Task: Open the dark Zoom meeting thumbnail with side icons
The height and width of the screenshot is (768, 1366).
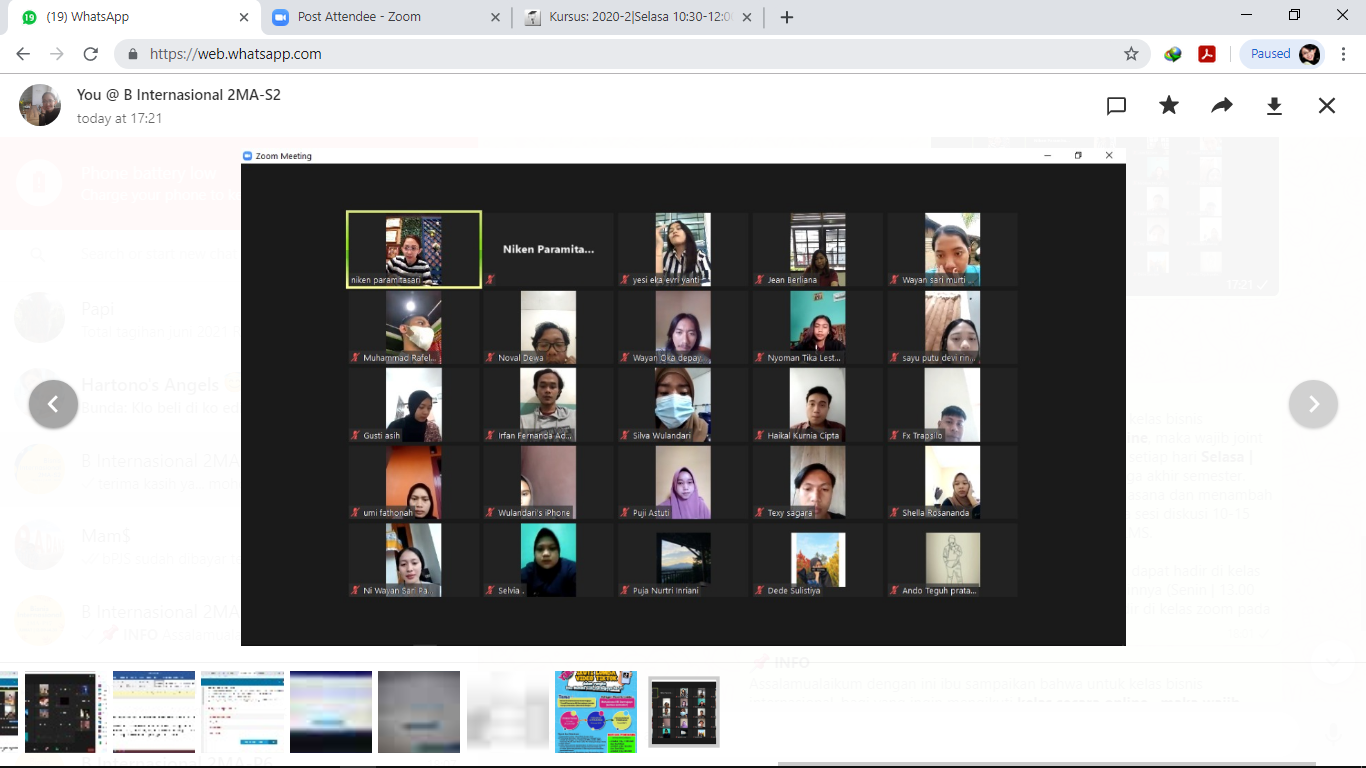Action: pos(60,712)
